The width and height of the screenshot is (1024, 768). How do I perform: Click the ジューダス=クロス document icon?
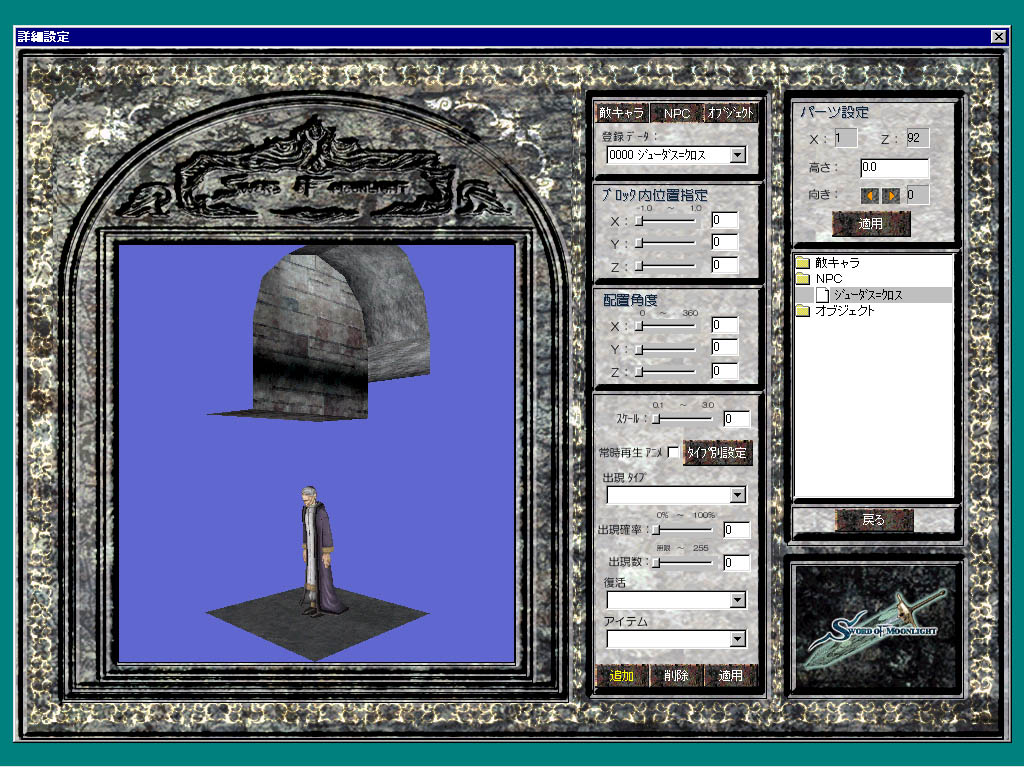pyautogui.click(x=822, y=295)
